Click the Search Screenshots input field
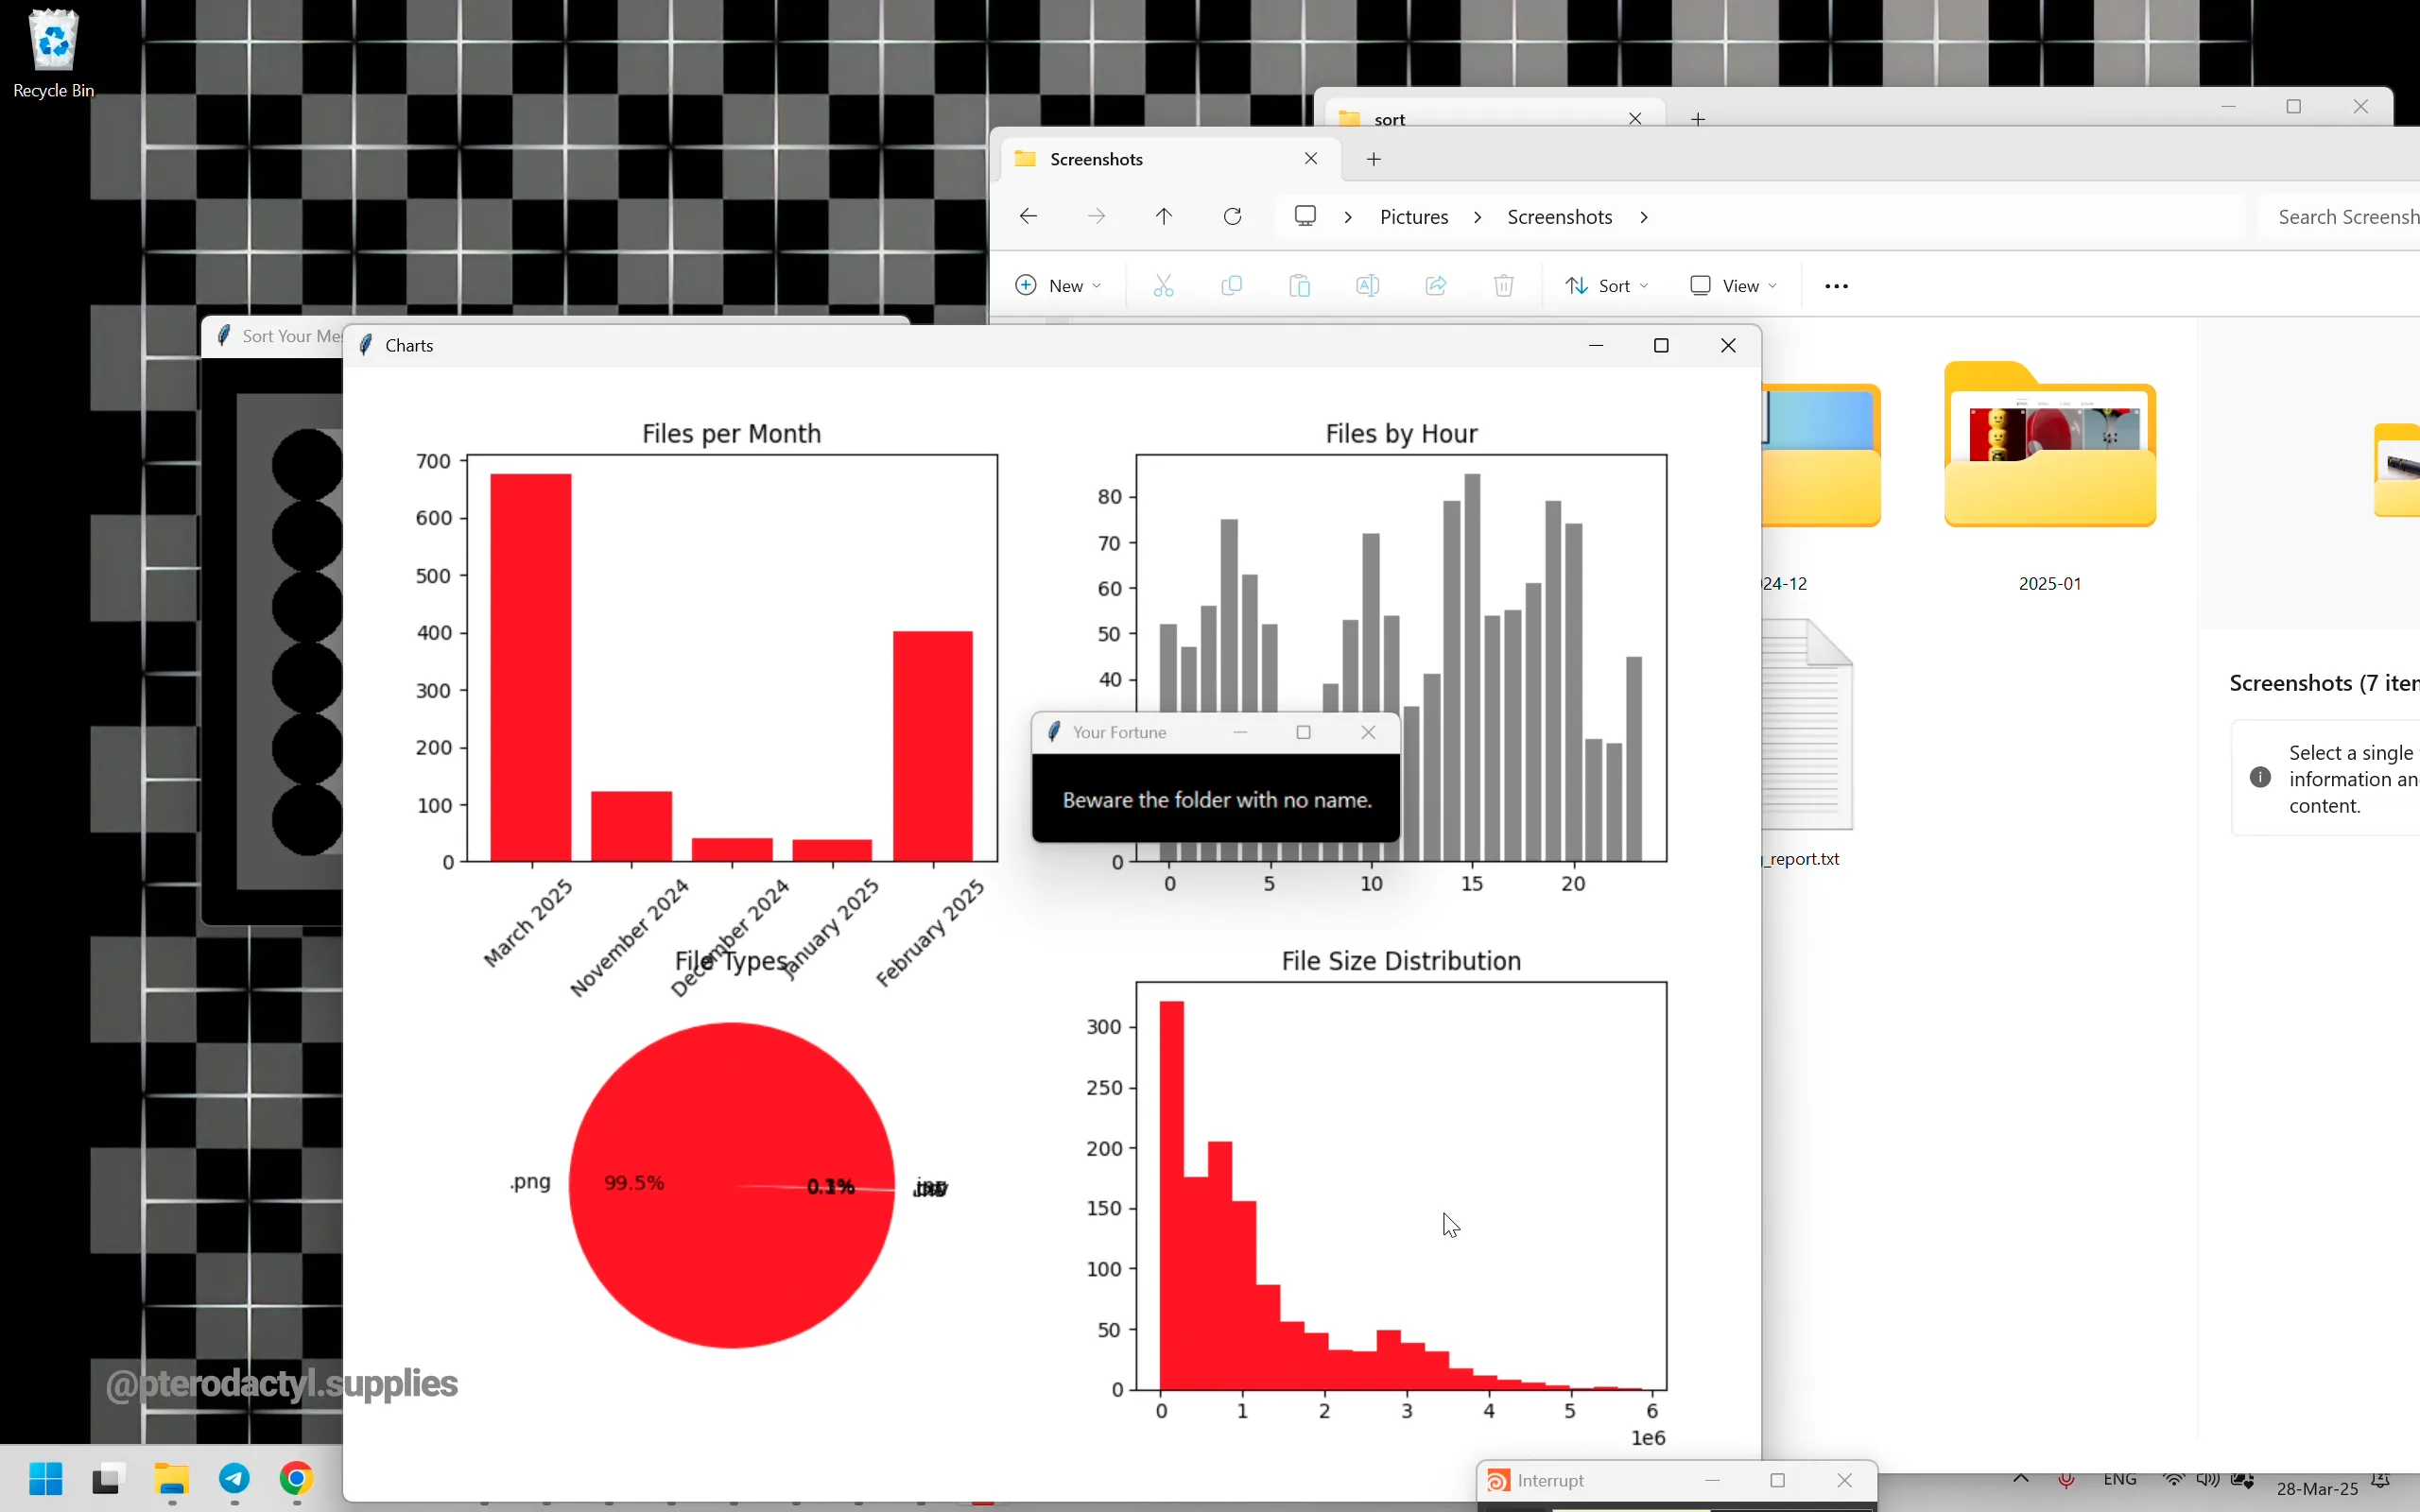This screenshot has height=1512, width=2420. (2340, 217)
